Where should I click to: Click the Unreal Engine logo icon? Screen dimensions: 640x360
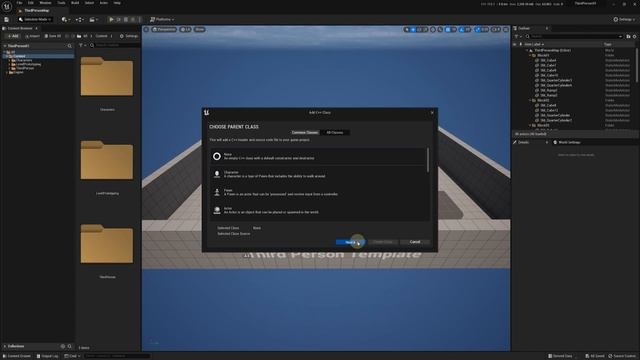coord(7,6)
